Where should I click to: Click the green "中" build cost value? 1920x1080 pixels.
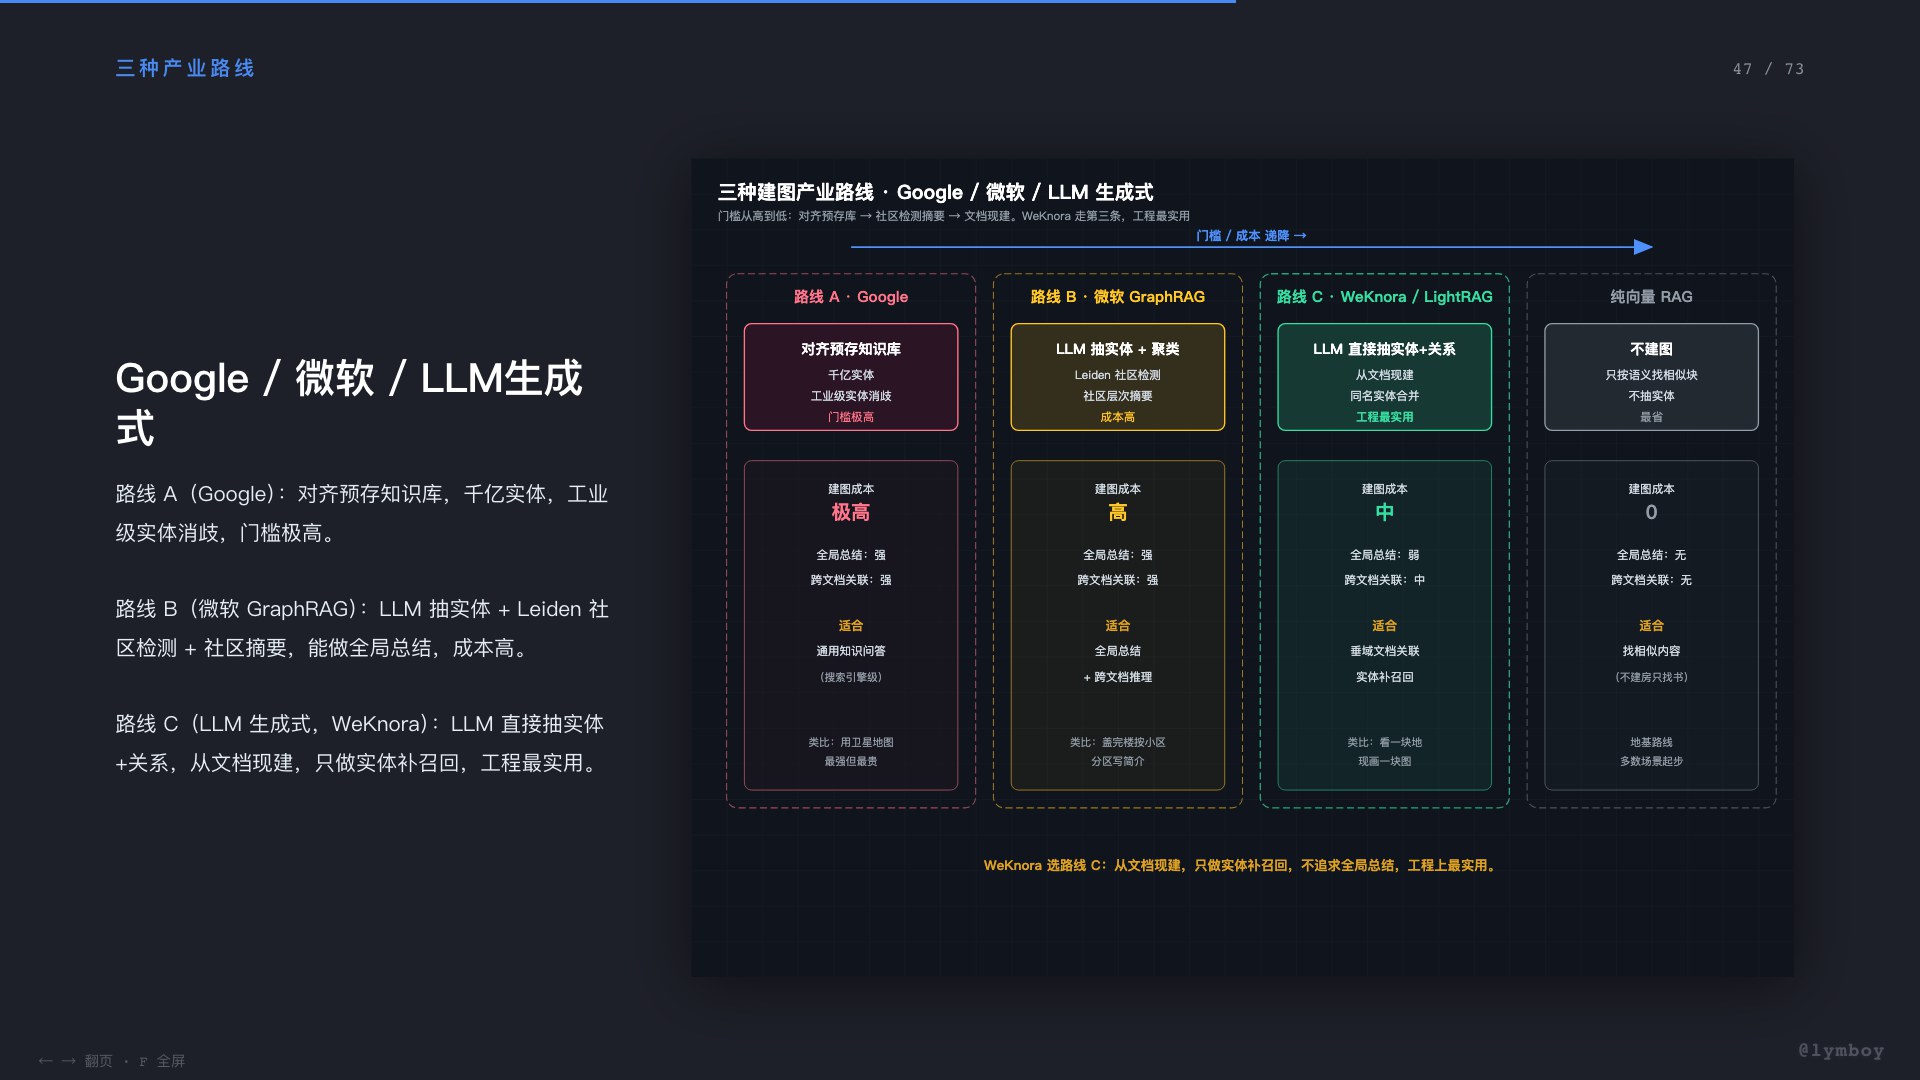click(x=1384, y=513)
